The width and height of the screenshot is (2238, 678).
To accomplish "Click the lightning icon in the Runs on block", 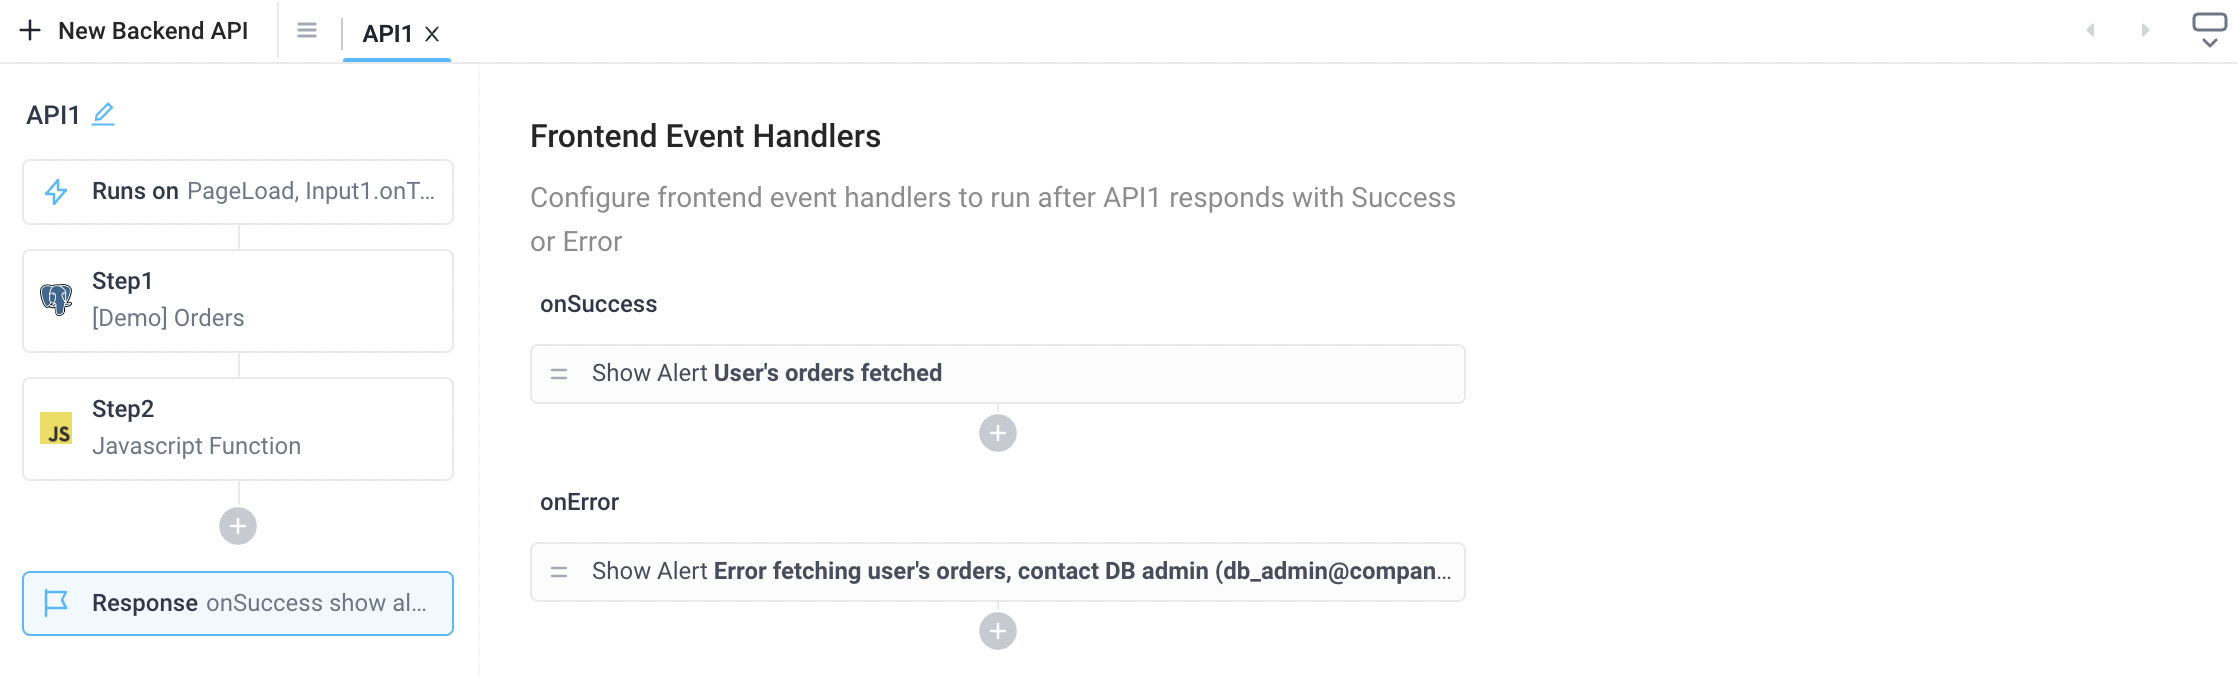I will click(x=55, y=191).
